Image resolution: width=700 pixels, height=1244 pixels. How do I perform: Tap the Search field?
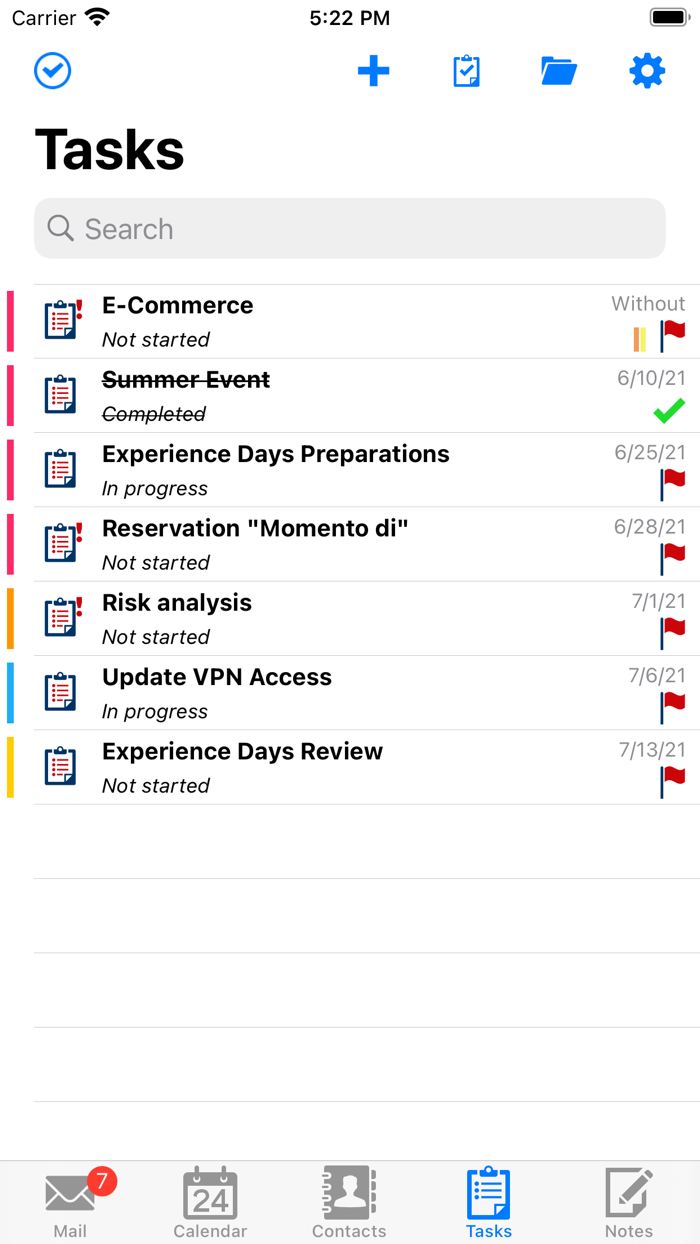pyautogui.click(x=349, y=228)
